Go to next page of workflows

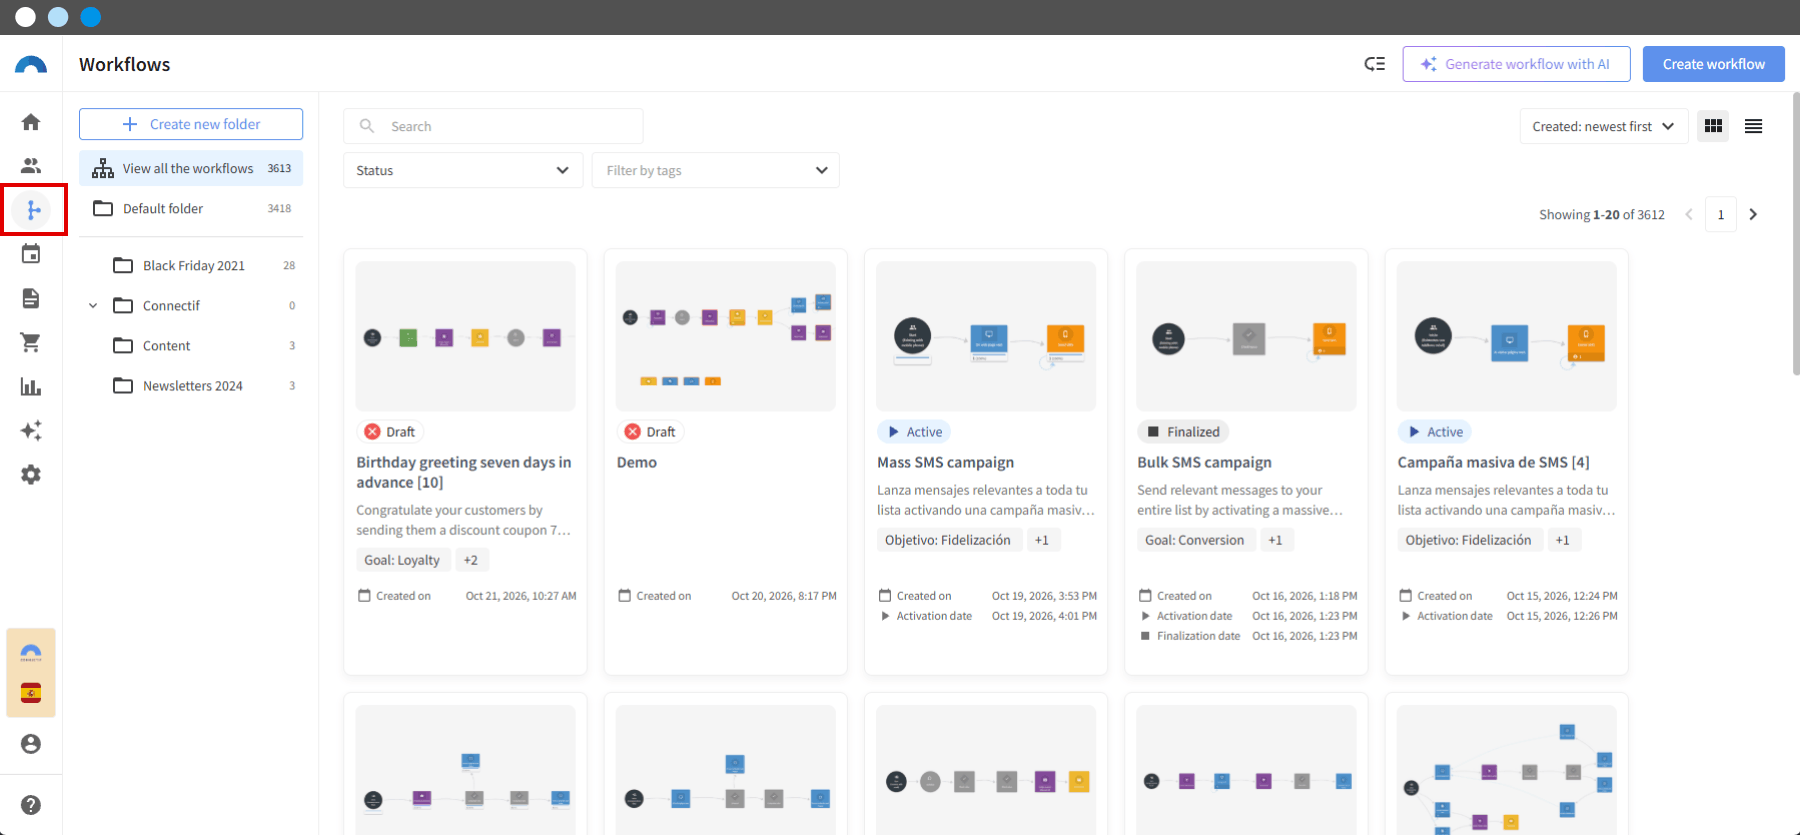point(1753,215)
